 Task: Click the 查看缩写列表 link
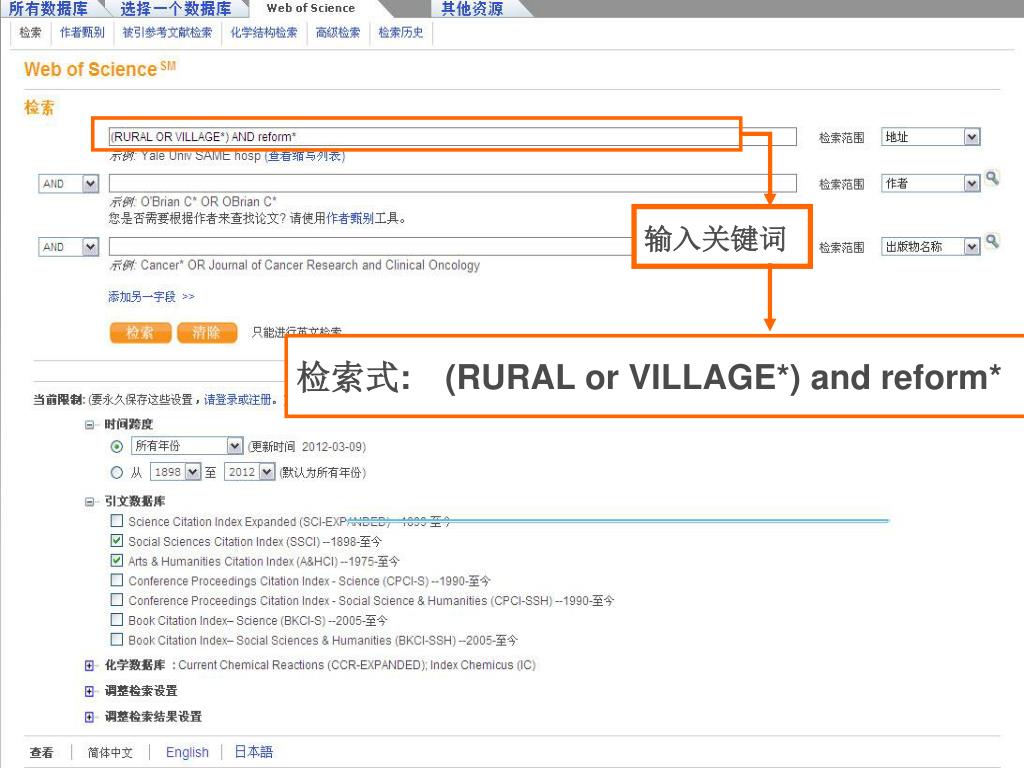click(x=305, y=156)
